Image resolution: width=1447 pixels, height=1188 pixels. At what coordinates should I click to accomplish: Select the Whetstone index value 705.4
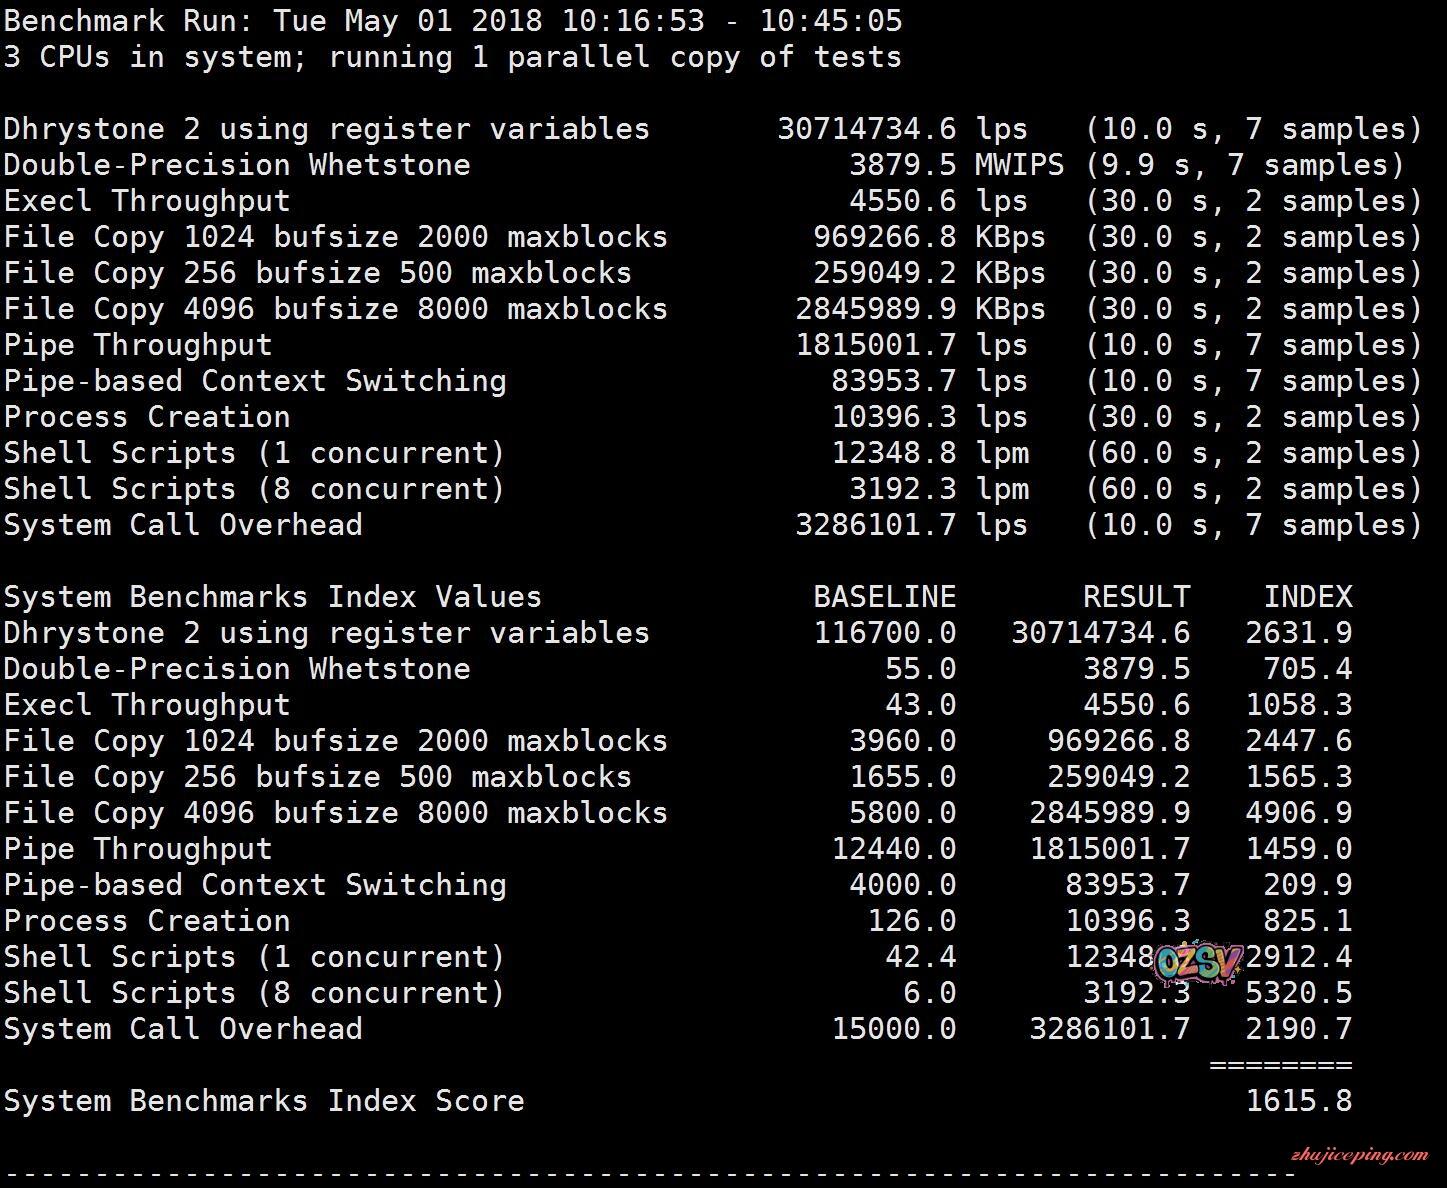tap(1307, 669)
